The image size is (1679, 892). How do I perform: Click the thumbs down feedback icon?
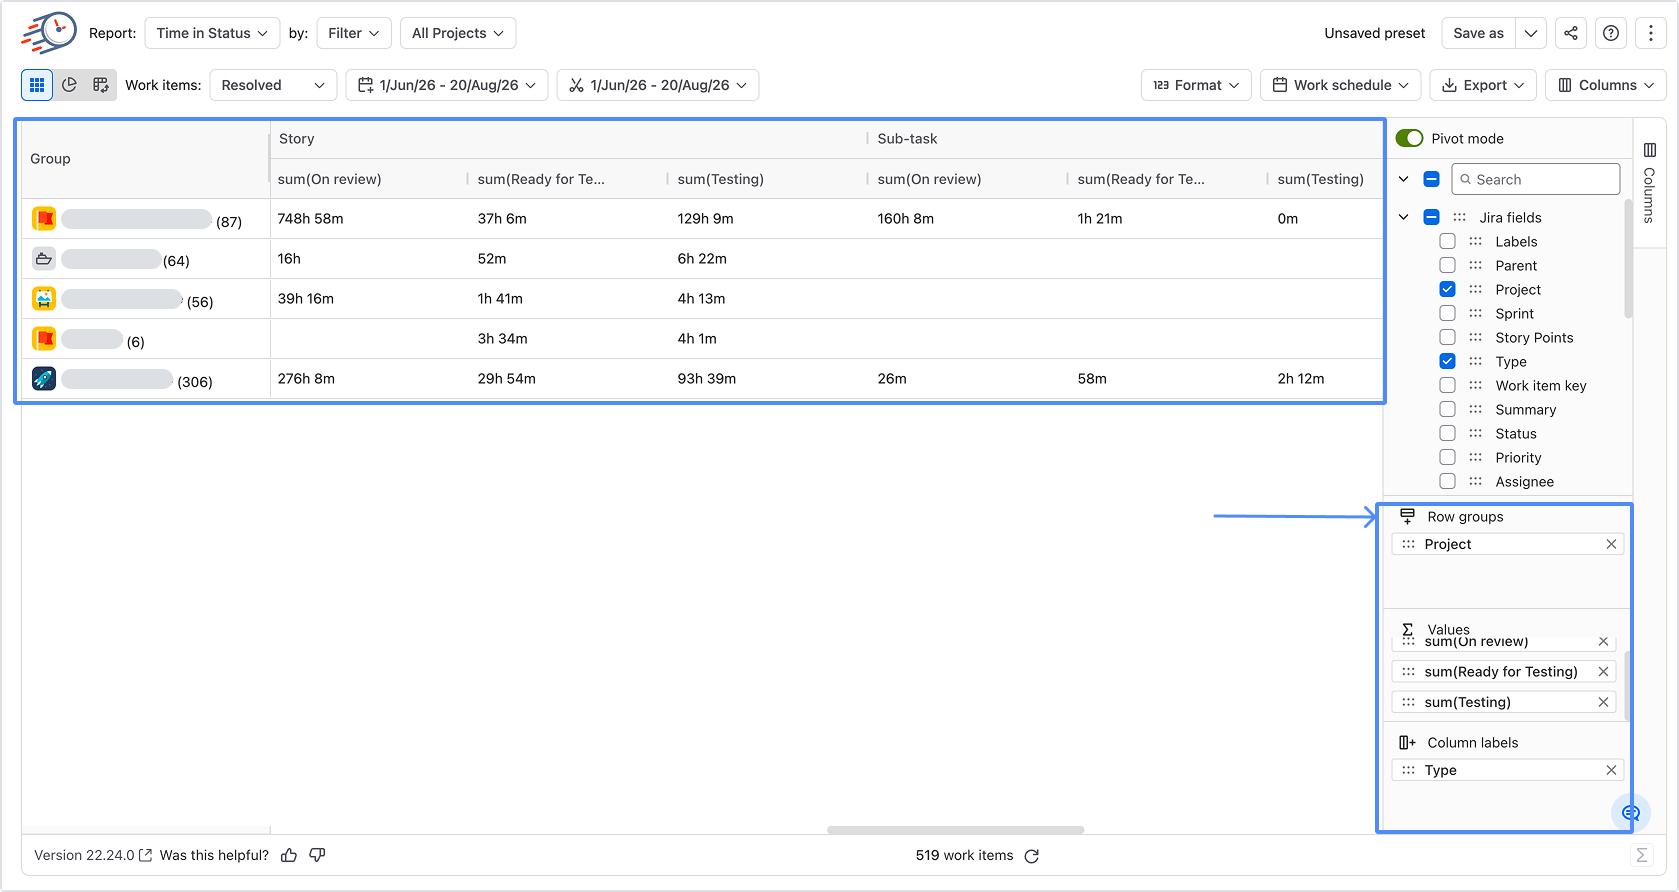pos(317,855)
